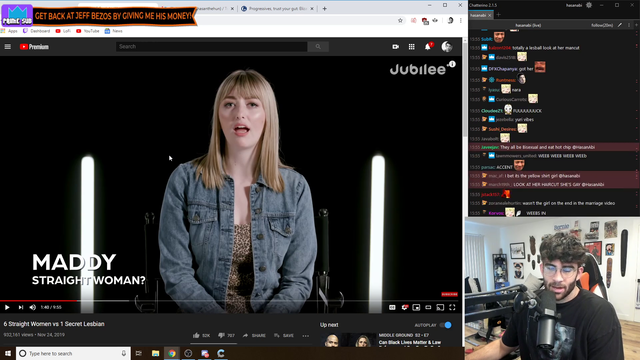
Task: Open the YouTube account avatar menu
Action: coord(447,47)
